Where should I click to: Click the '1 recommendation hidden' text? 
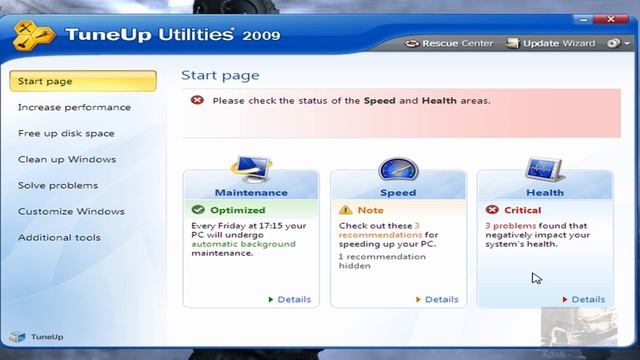(x=382, y=261)
